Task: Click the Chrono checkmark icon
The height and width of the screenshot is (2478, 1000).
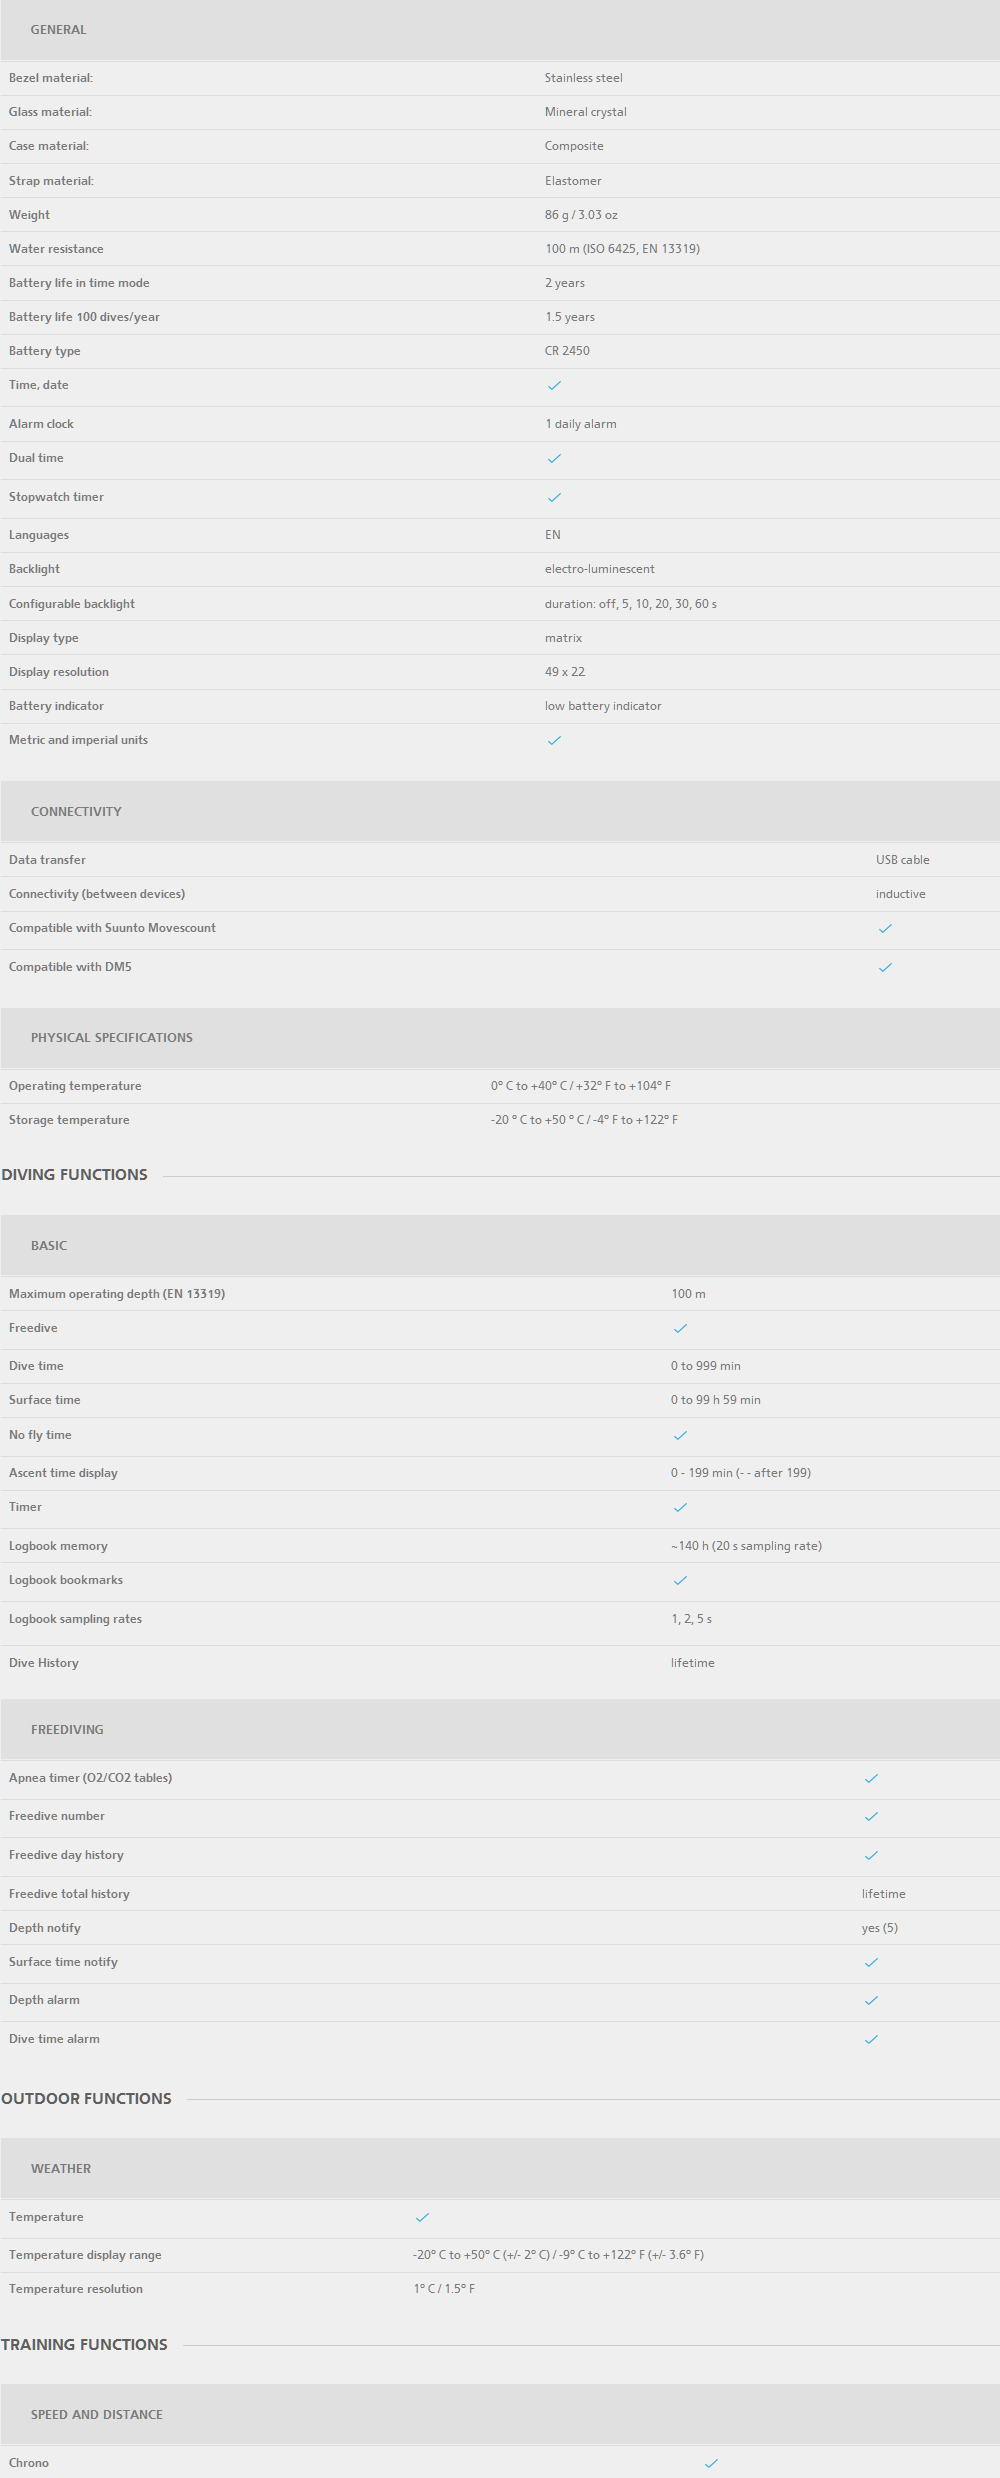Action: [x=711, y=2463]
